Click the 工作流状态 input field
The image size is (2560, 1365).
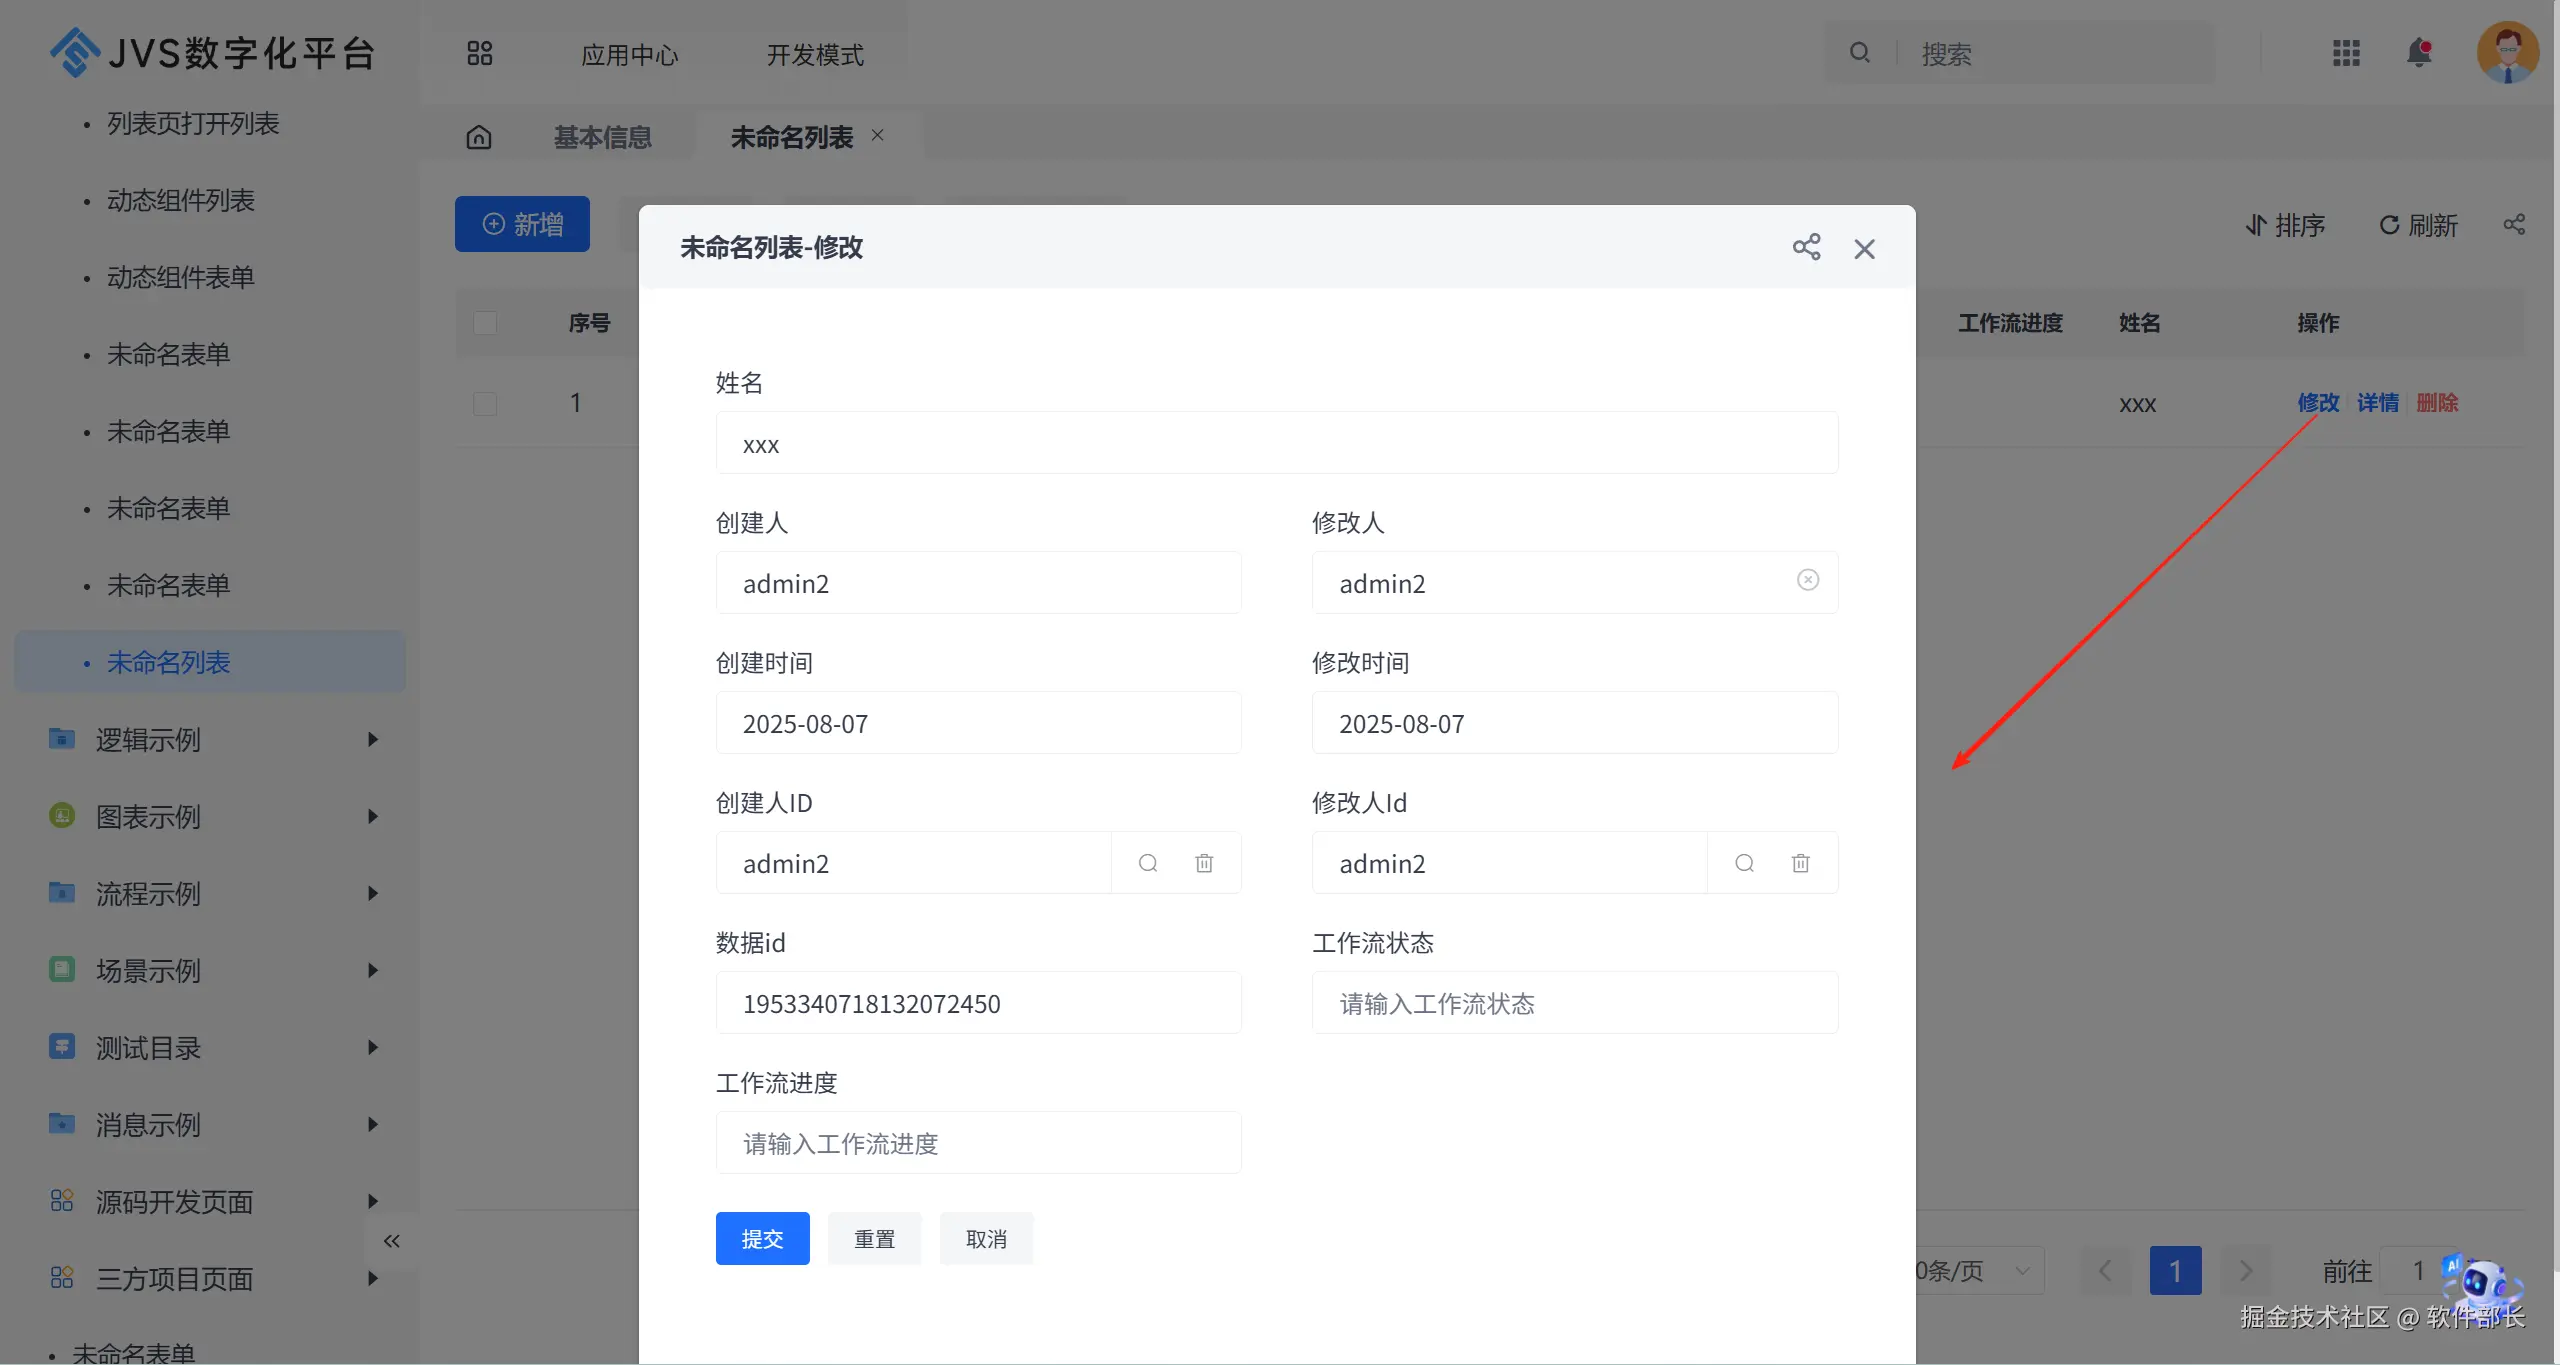pos(1574,1003)
